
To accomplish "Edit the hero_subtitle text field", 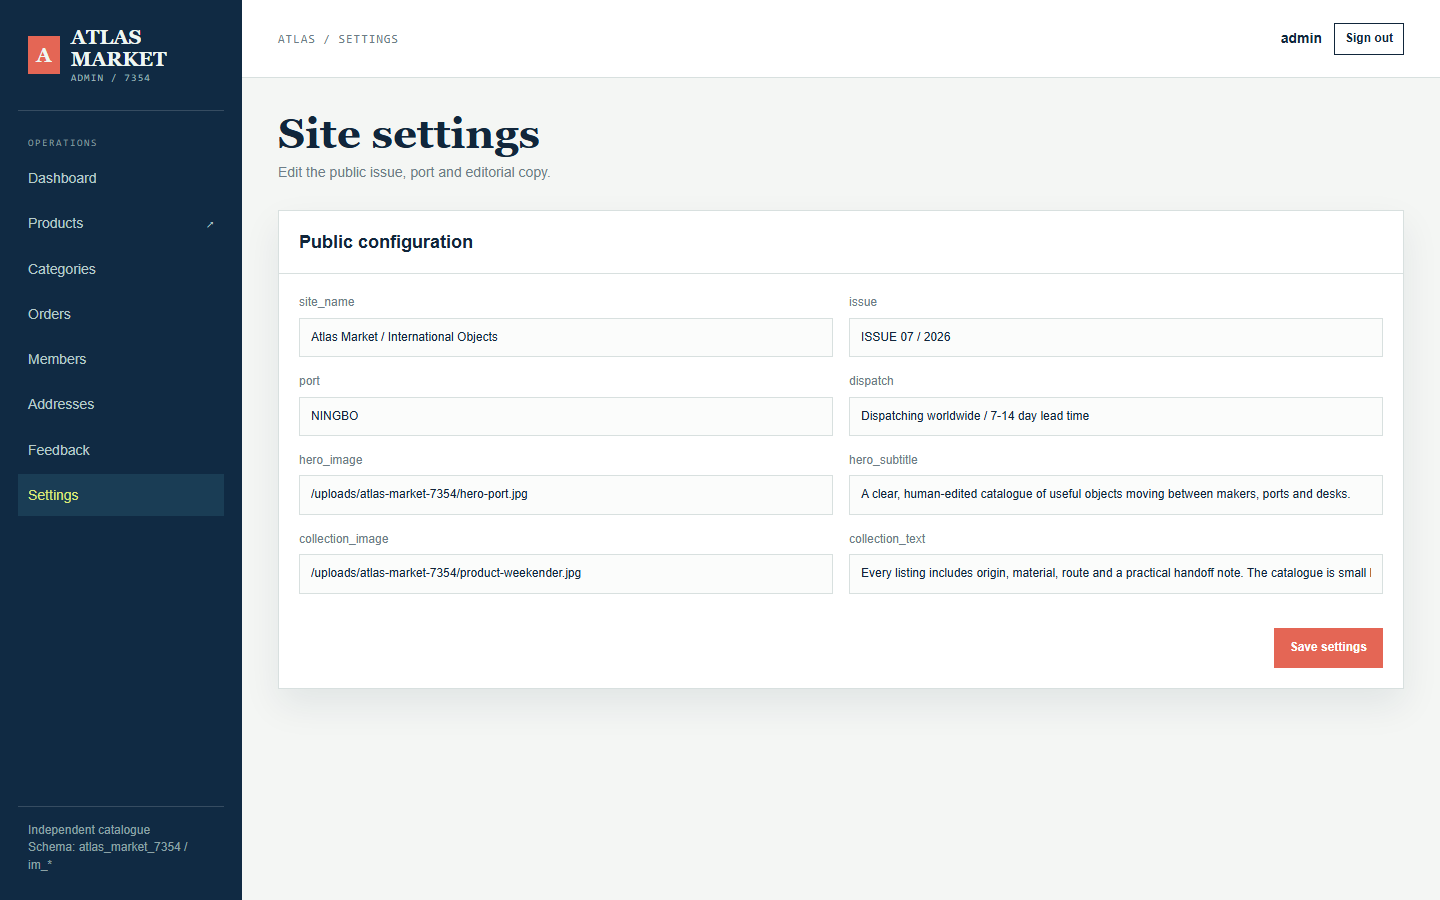I will (x=1116, y=495).
